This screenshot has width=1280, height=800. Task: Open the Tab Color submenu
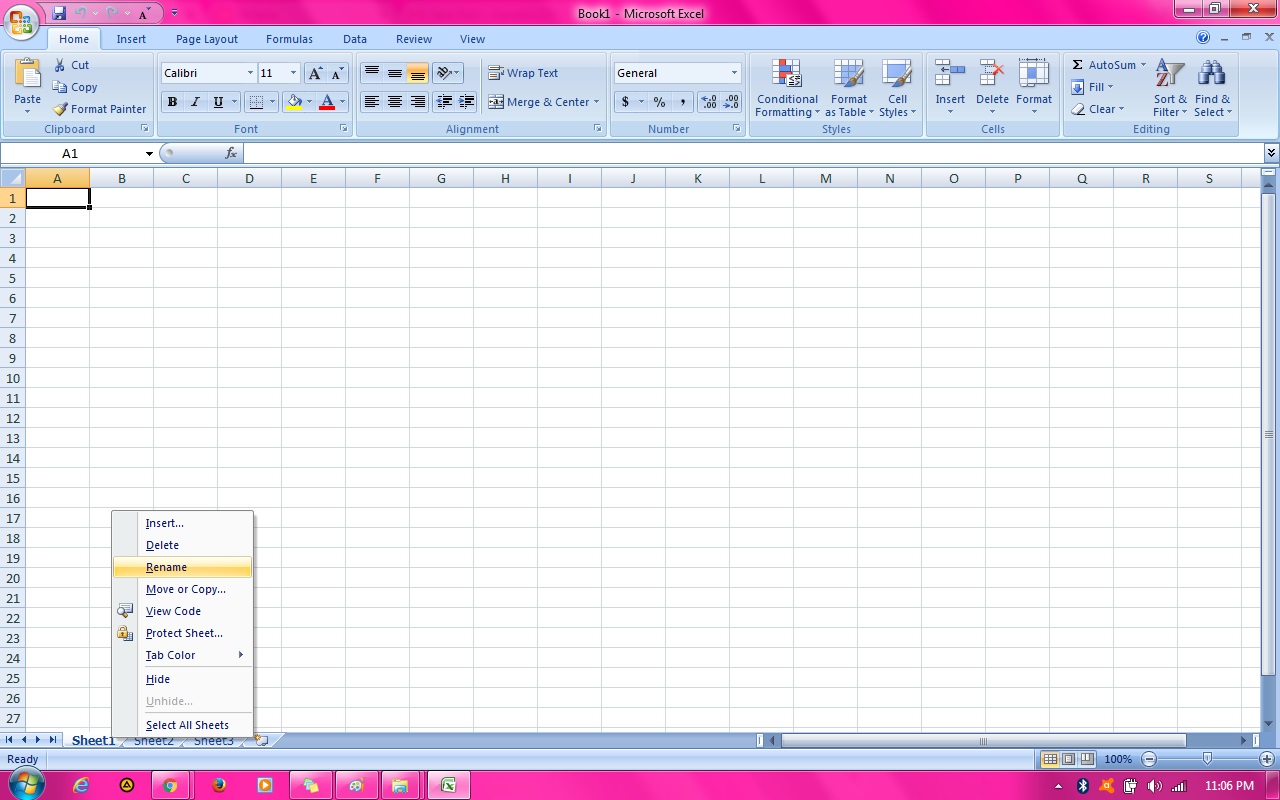182,655
